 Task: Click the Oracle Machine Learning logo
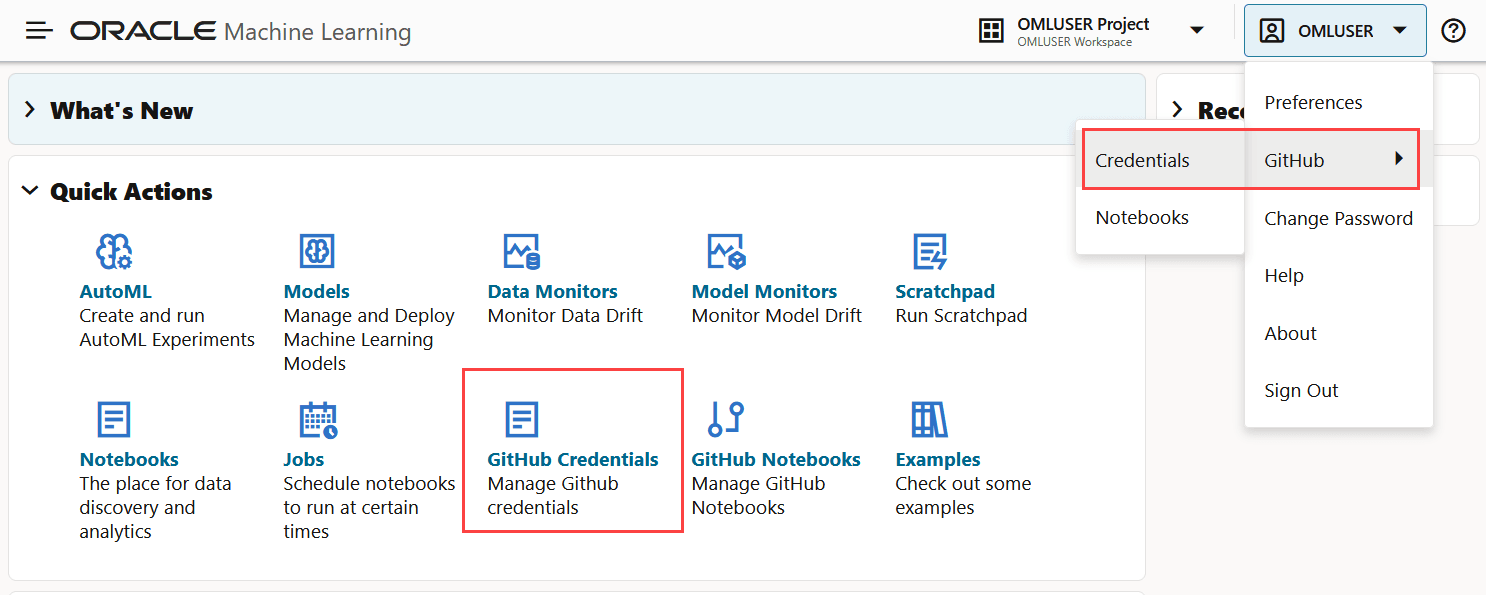(x=240, y=31)
